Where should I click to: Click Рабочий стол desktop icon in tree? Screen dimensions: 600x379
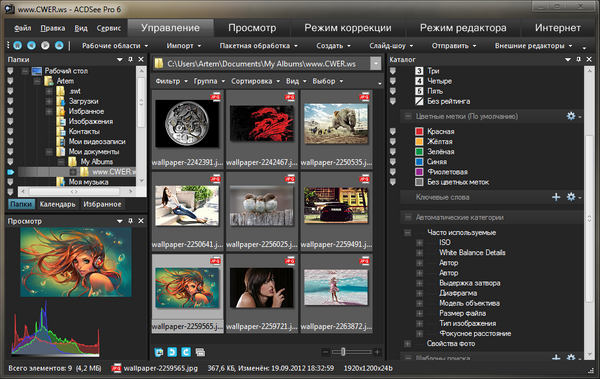coord(37,71)
